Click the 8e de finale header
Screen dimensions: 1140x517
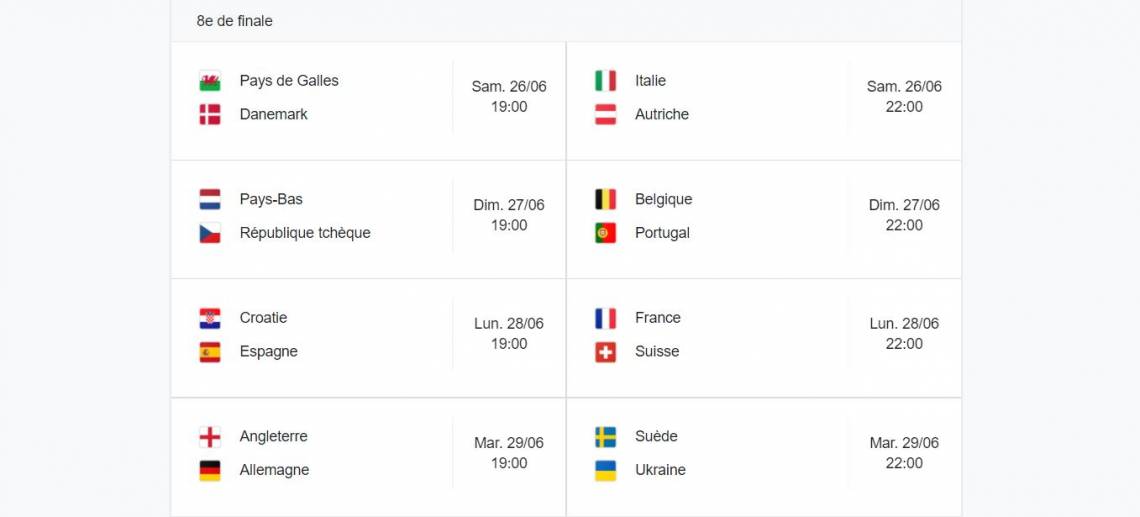[235, 21]
